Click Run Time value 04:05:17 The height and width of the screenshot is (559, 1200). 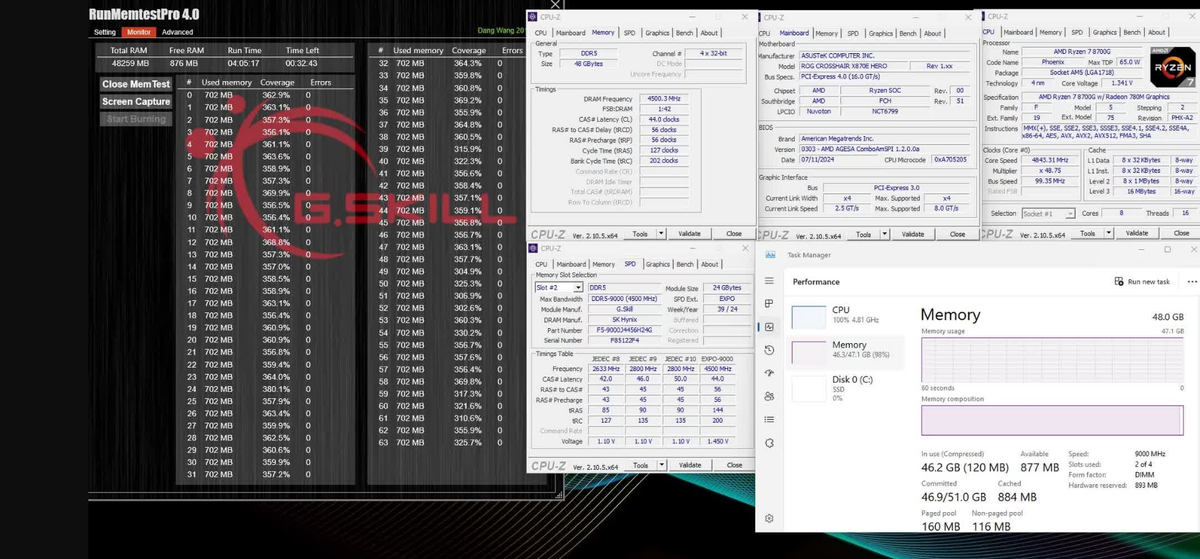(x=244, y=63)
